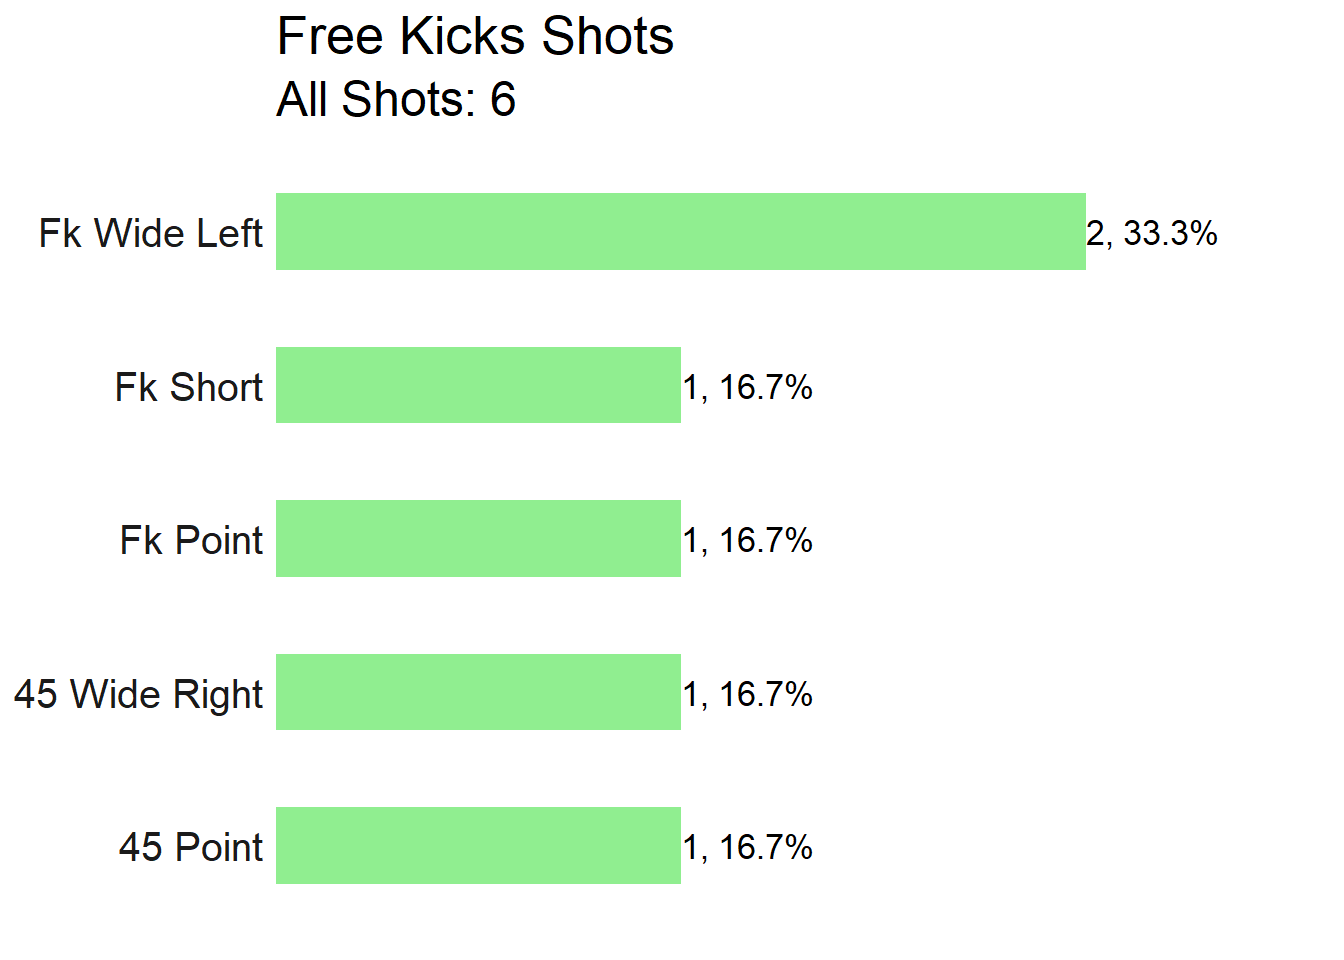
Task: Select the Fk Short axis label
Action: pyautogui.click(x=189, y=387)
